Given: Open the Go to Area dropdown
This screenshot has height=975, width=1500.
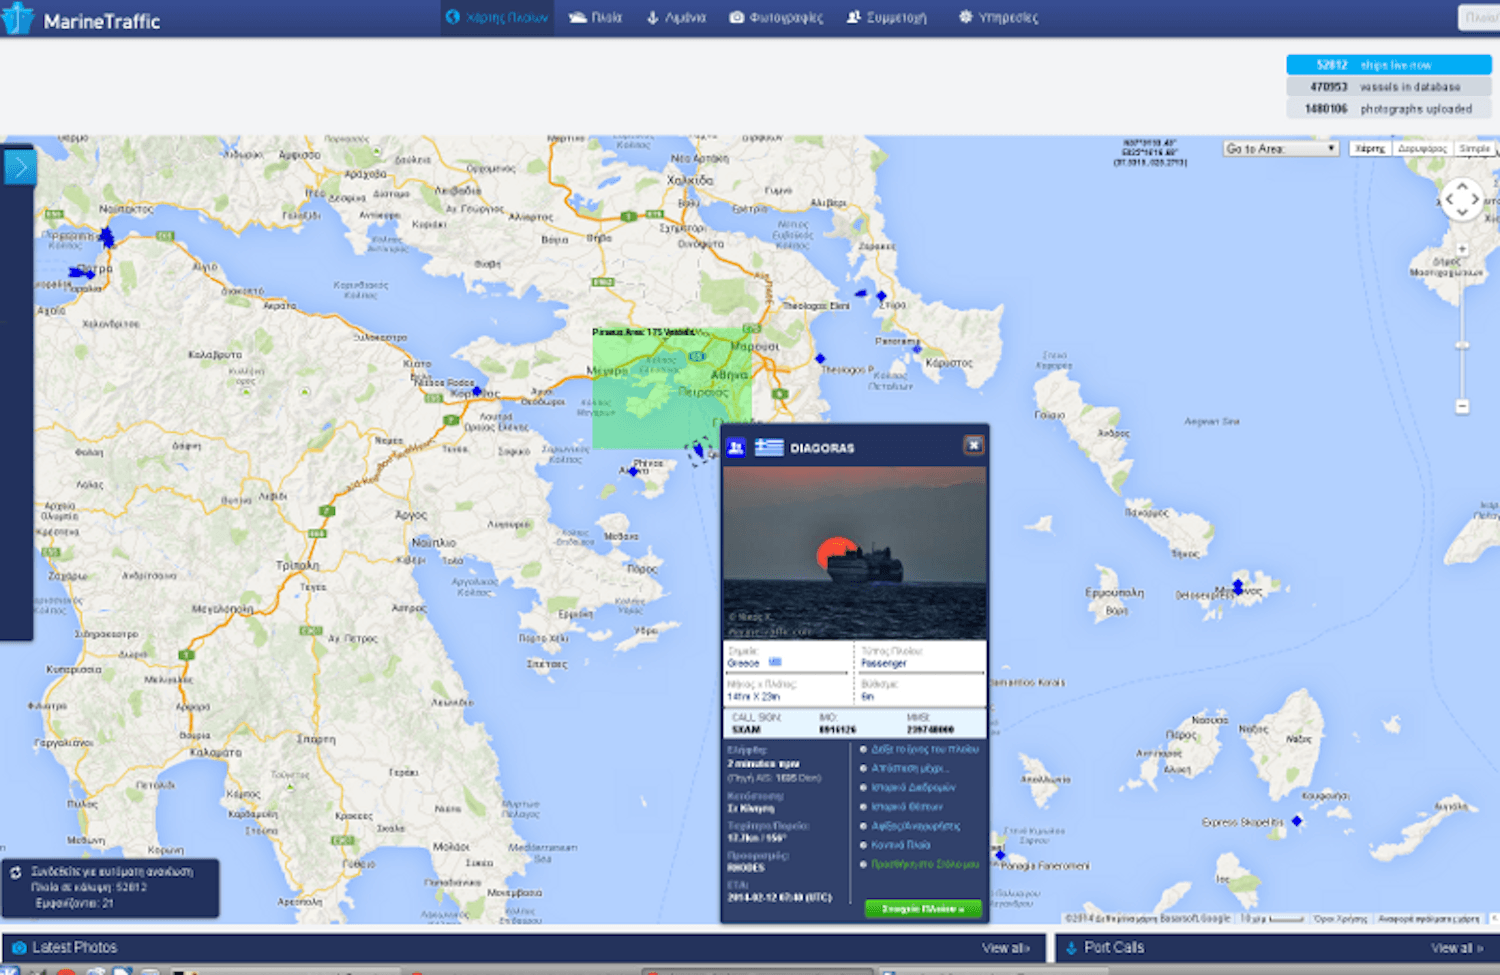Looking at the screenshot, I should (x=1281, y=149).
